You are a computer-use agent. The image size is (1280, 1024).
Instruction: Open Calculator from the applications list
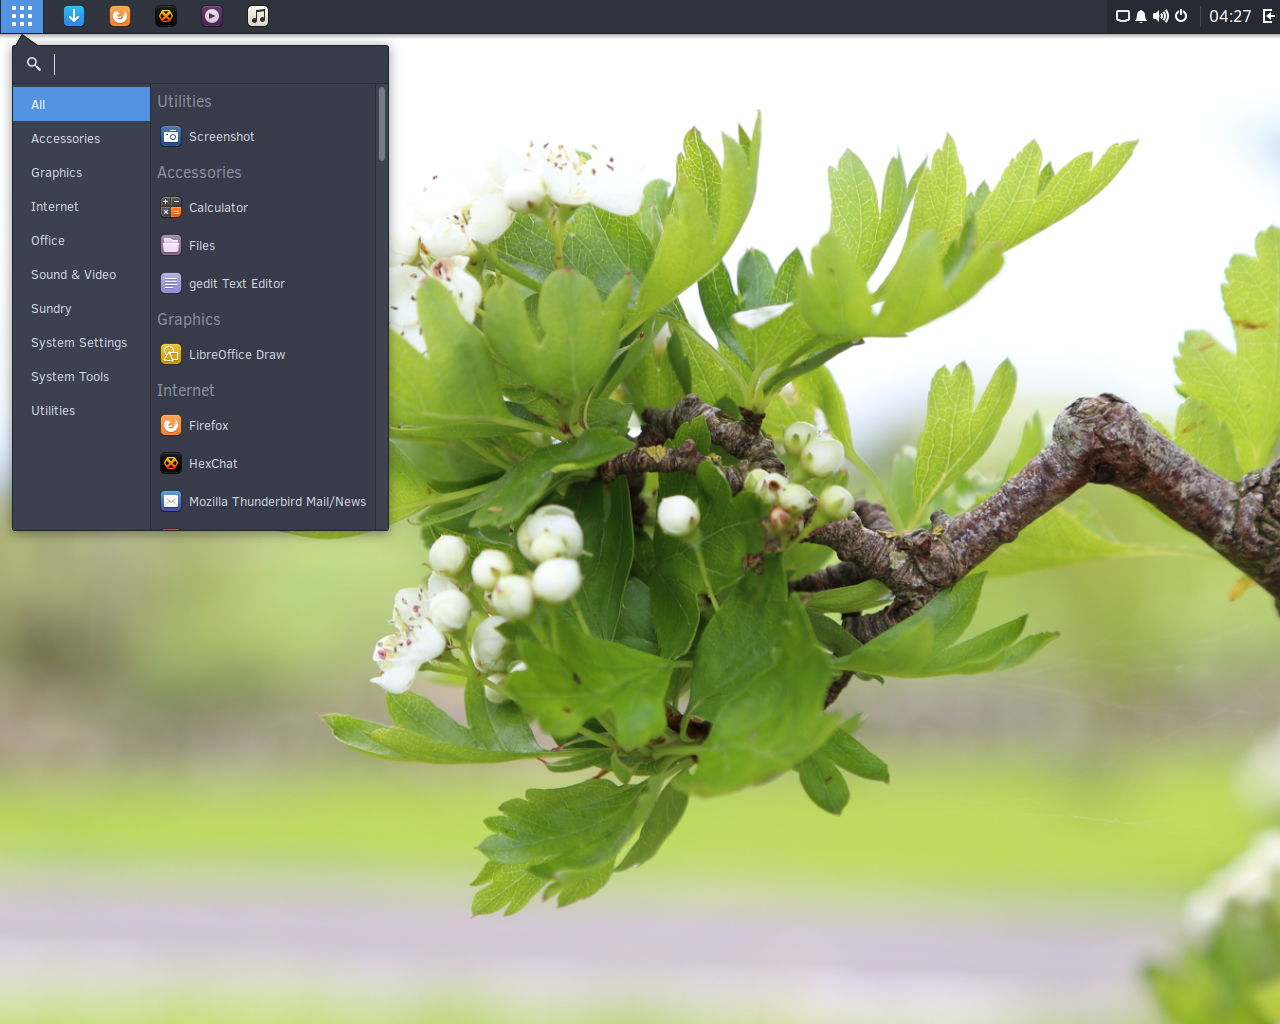(x=264, y=208)
